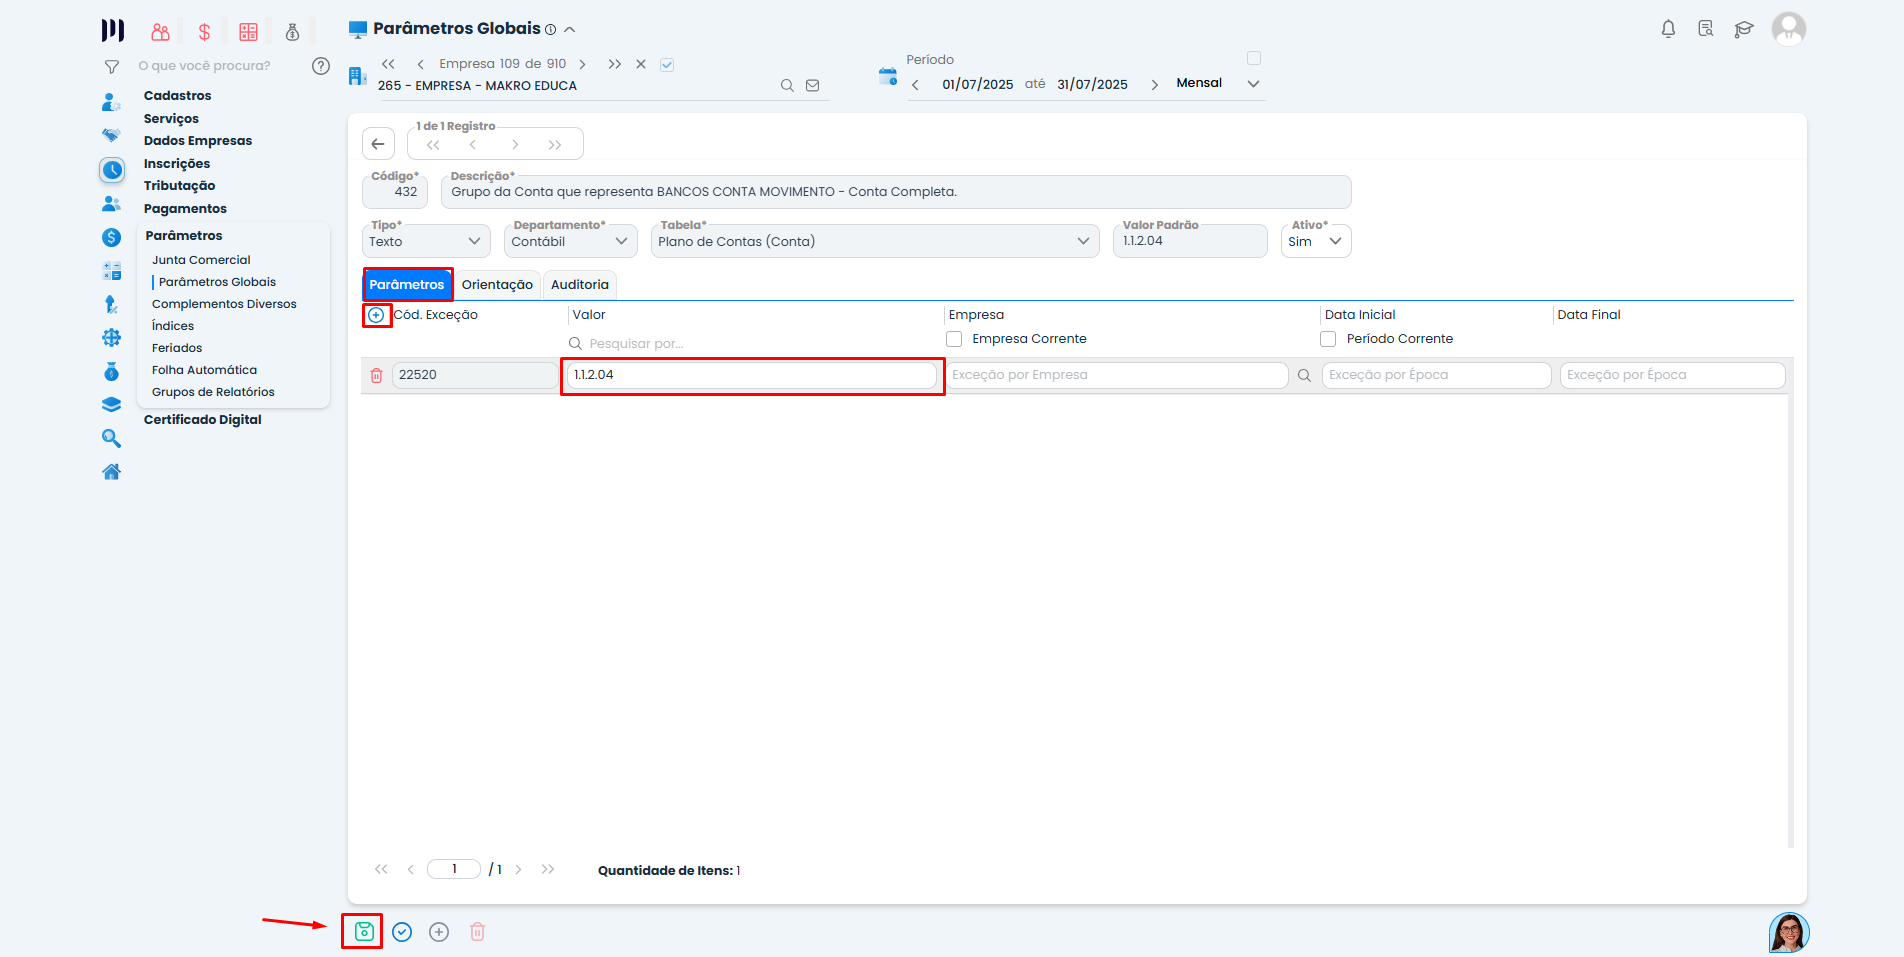This screenshot has height=957, width=1904.
Task: Open the Auditoria tab
Action: (x=579, y=285)
